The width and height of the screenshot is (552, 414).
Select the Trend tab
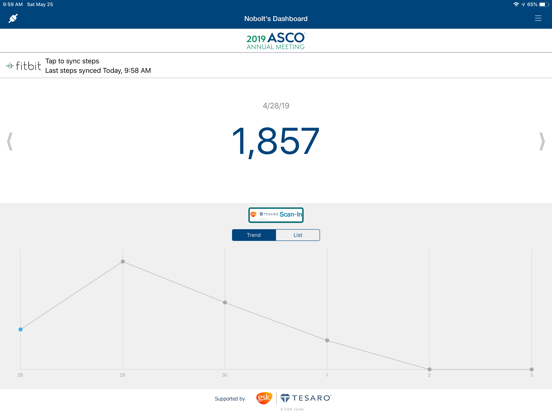click(x=254, y=235)
